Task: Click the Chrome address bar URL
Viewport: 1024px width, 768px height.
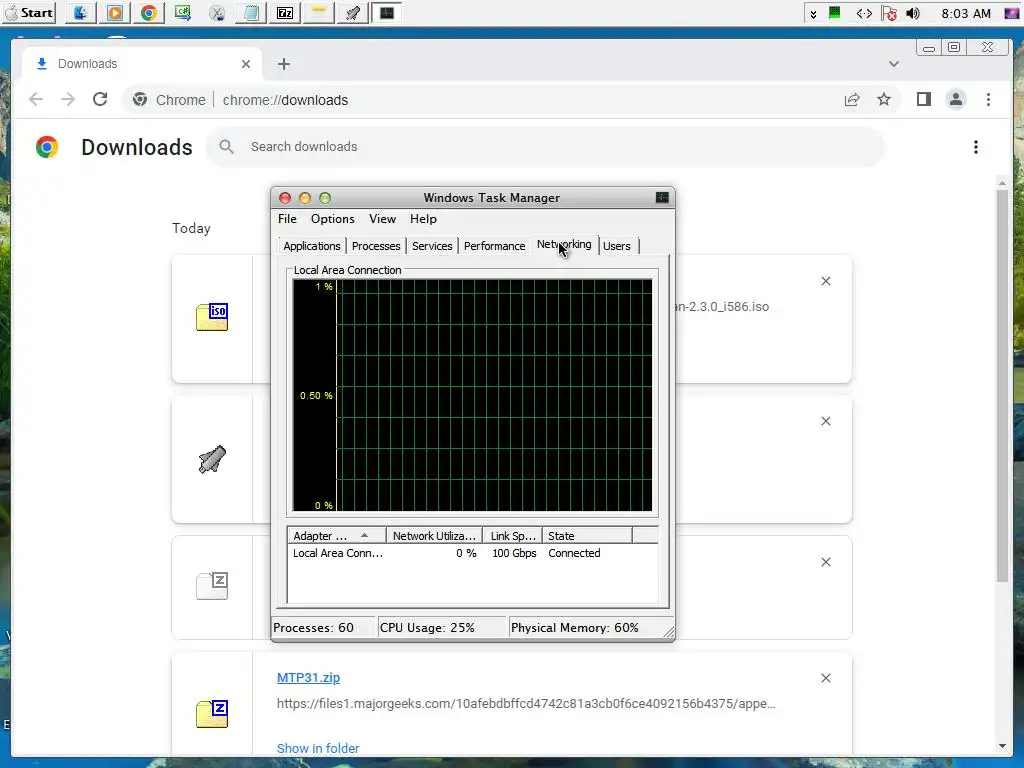Action: (x=285, y=100)
